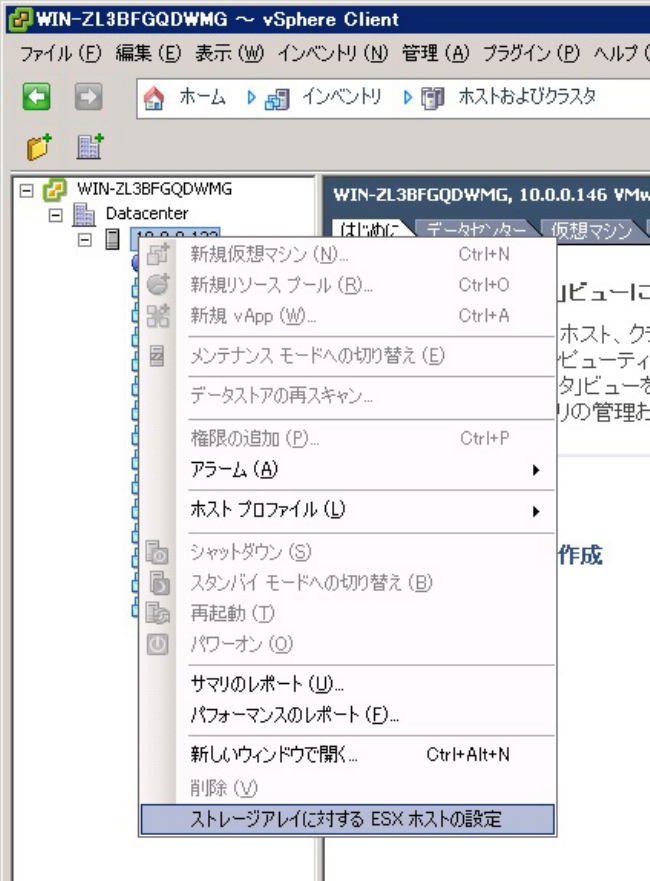The height and width of the screenshot is (881, 650).
Task: Click the reboot menu icon
Action: (158, 613)
